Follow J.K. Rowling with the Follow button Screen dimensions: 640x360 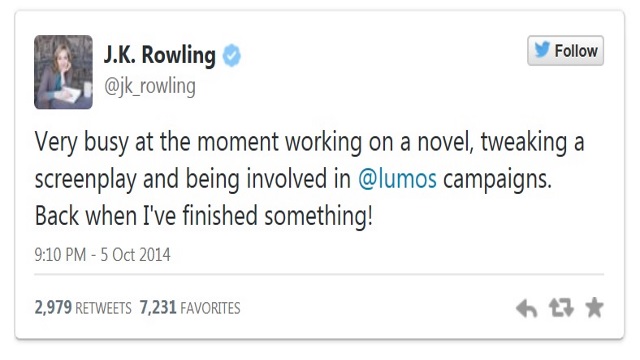tap(565, 51)
